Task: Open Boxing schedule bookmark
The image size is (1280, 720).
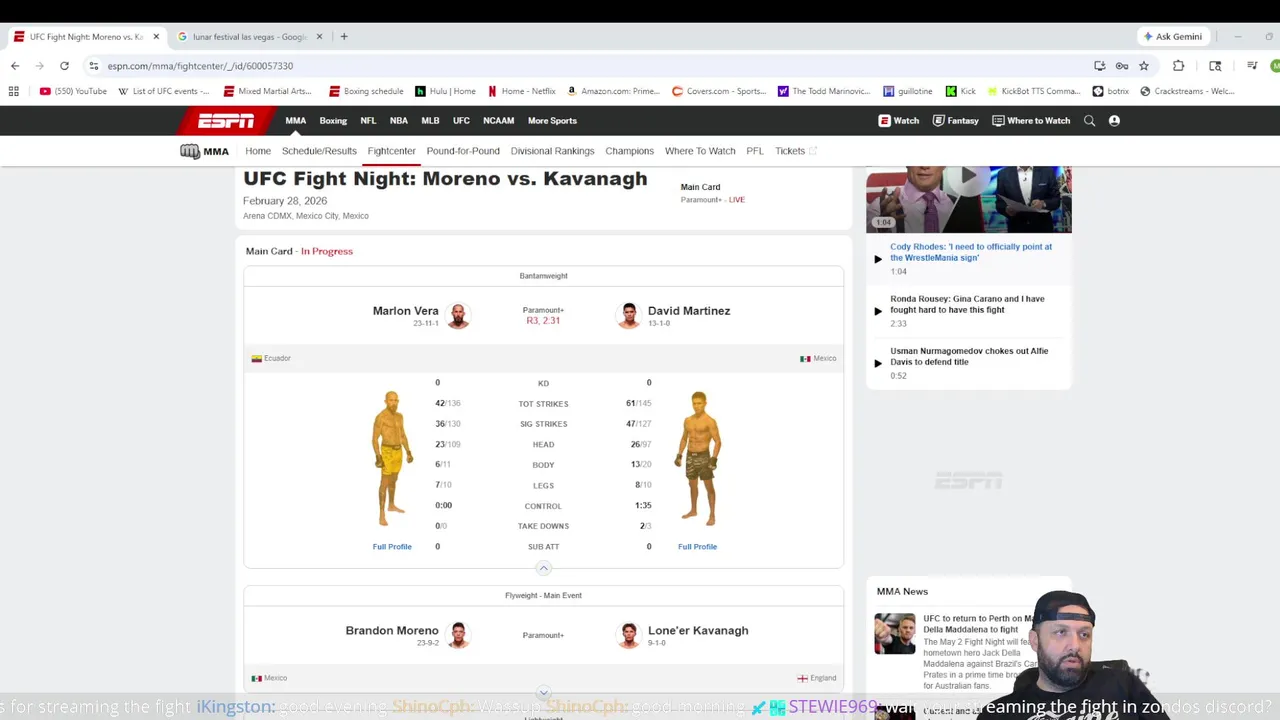Action: (x=366, y=91)
